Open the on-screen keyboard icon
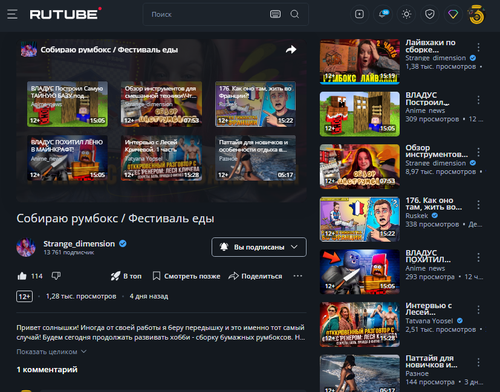Screen dimensions: 500x392 click(x=275, y=14)
